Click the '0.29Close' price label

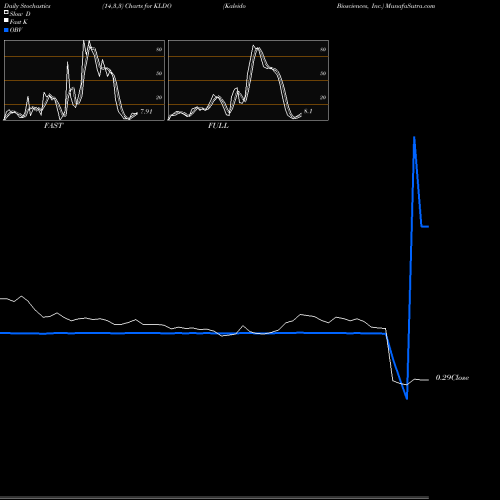coord(452,378)
